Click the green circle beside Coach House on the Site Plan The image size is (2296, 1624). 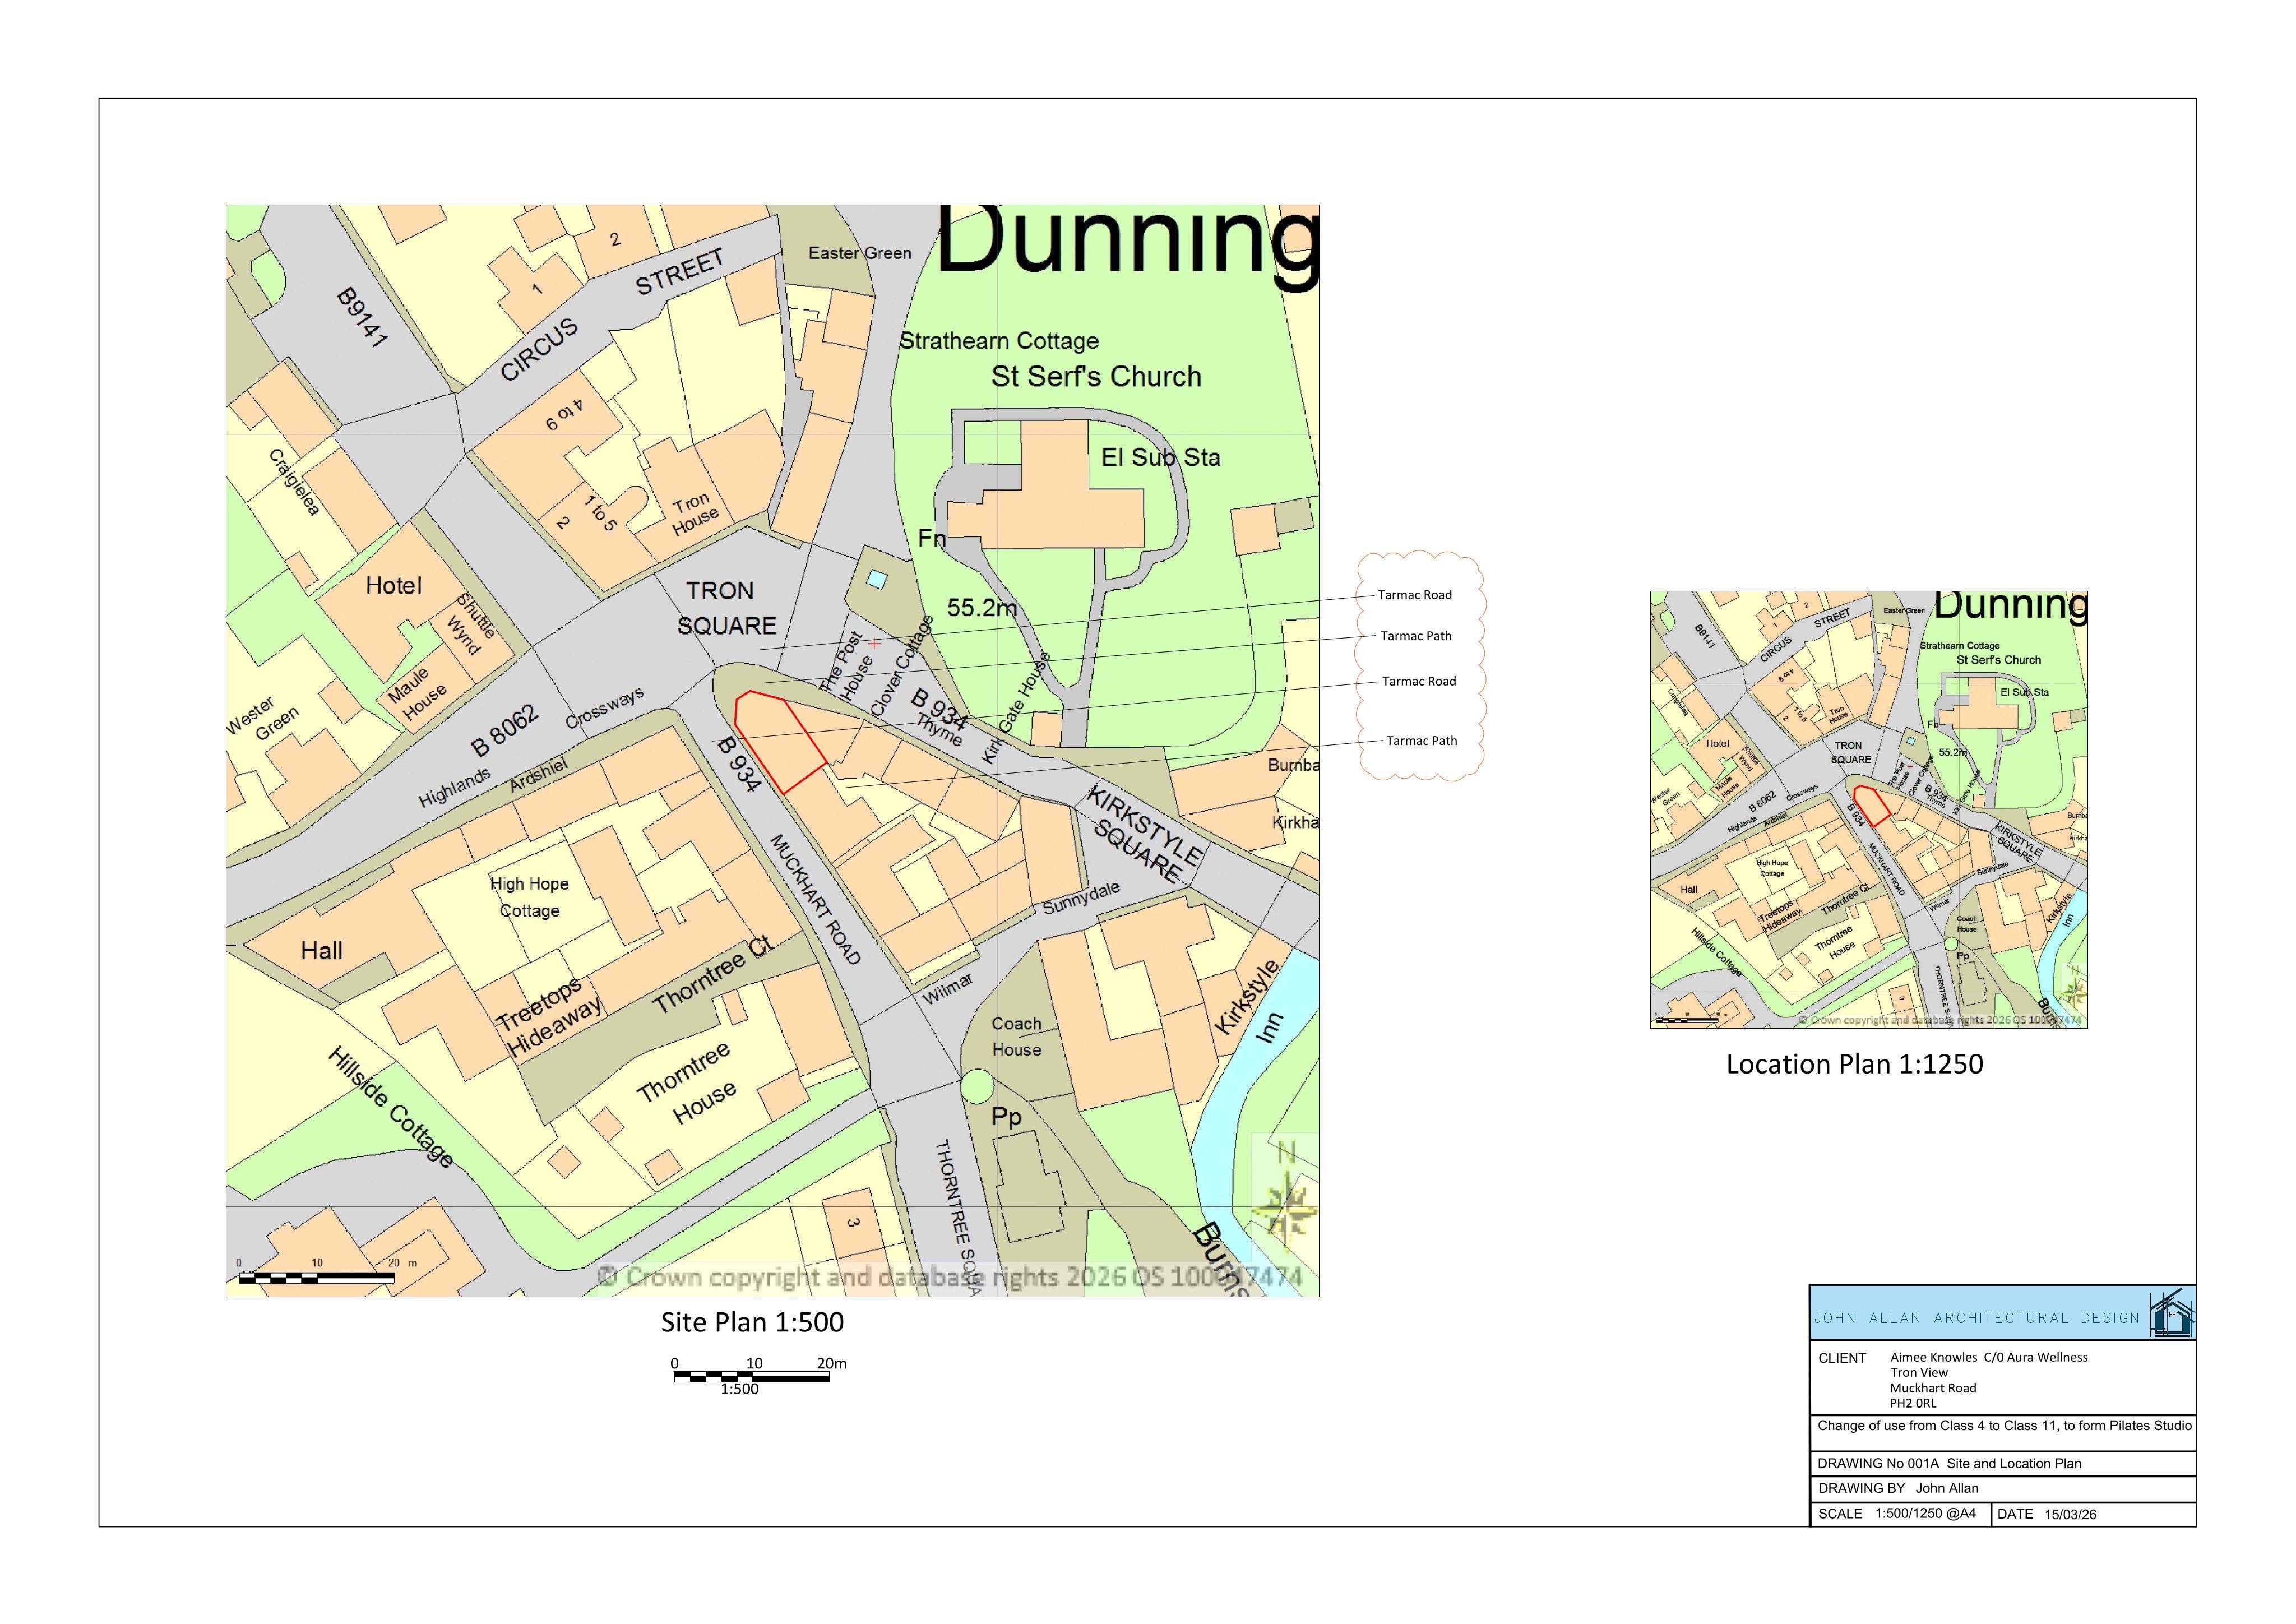pyautogui.click(x=976, y=1086)
